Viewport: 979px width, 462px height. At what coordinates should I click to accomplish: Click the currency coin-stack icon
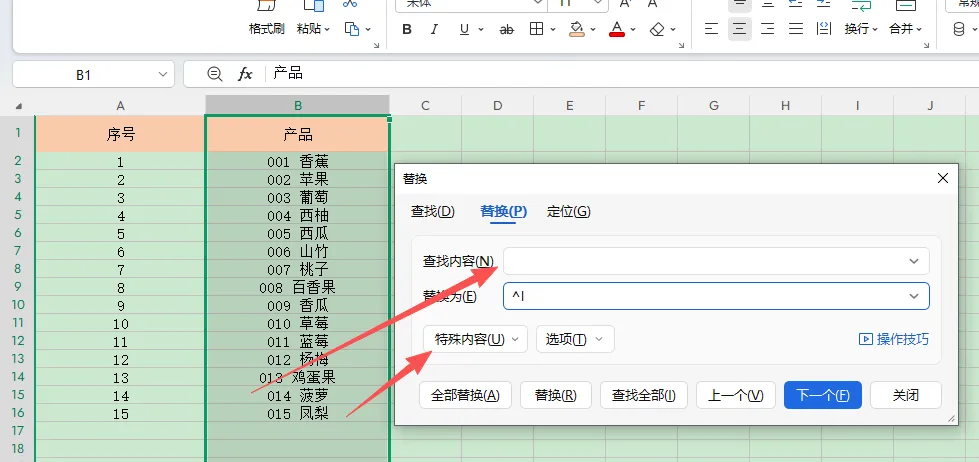[959, 29]
